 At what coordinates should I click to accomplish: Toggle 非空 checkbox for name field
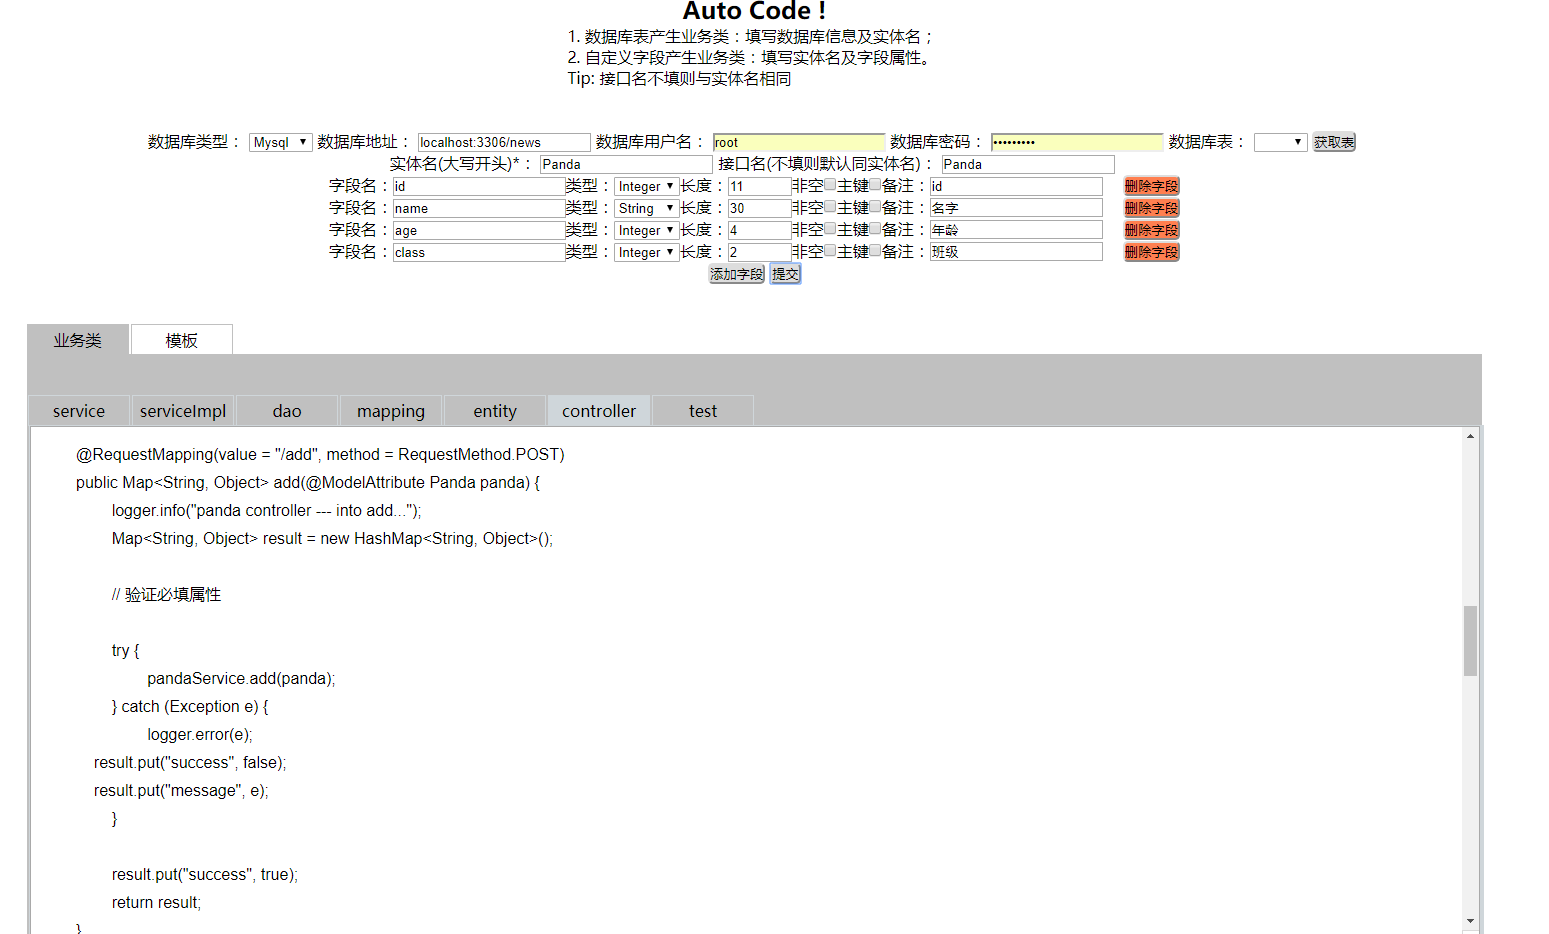(830, 206)
